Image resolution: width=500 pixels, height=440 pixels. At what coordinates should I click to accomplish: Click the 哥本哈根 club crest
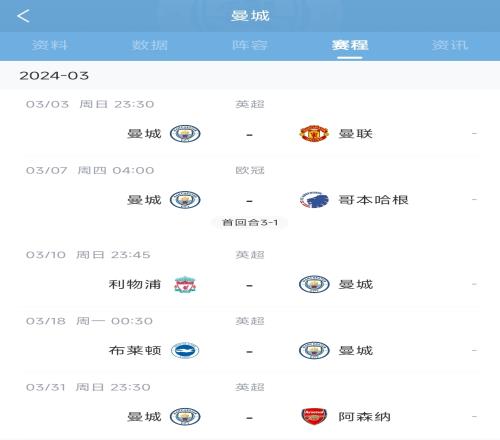[x=314, y=200]
